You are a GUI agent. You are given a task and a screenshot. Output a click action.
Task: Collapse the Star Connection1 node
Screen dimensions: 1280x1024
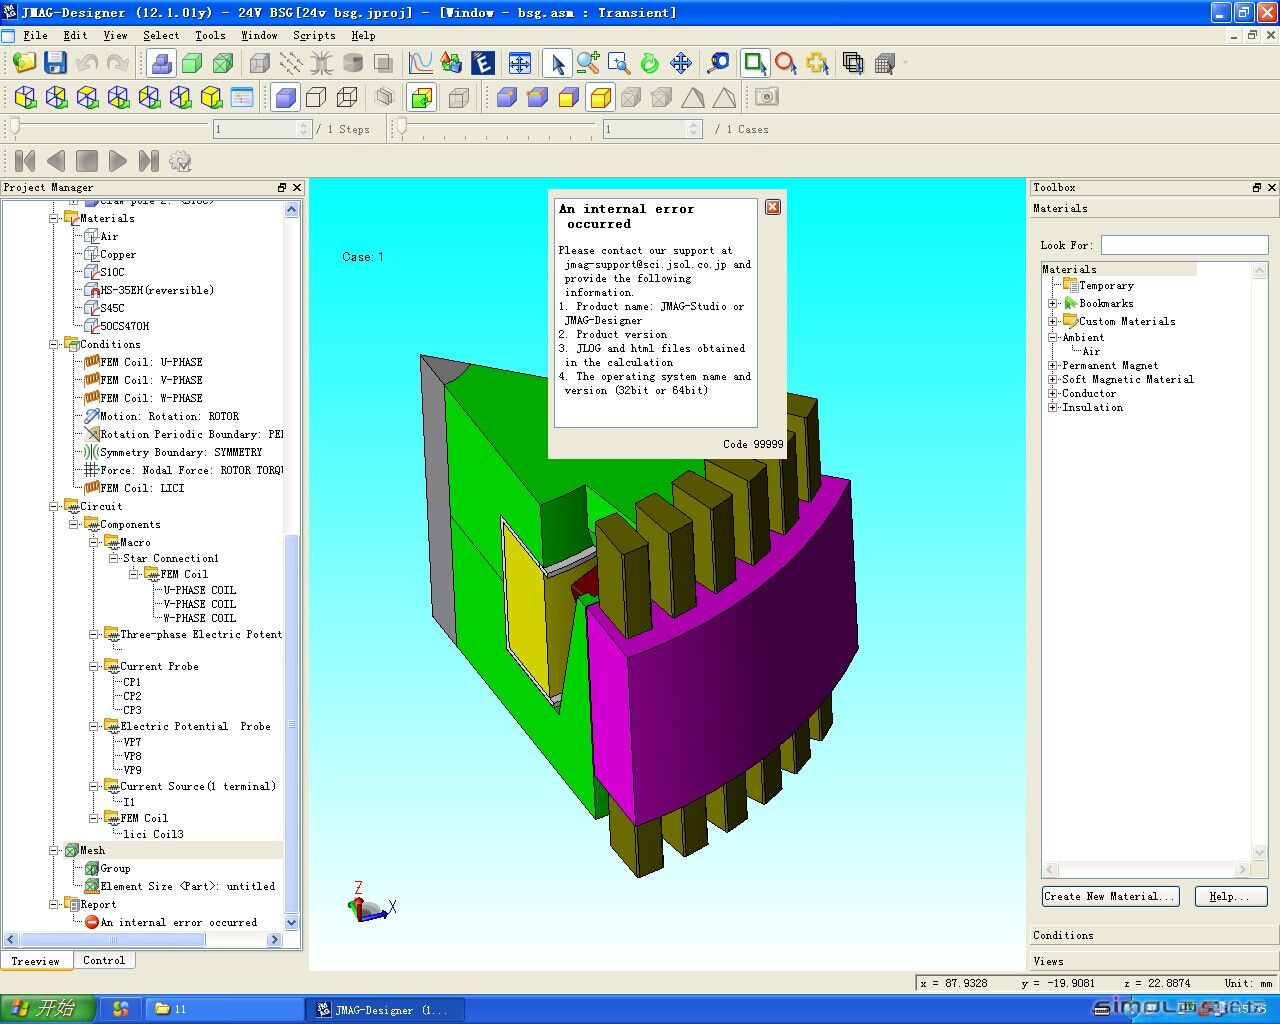tap(114, 558)
